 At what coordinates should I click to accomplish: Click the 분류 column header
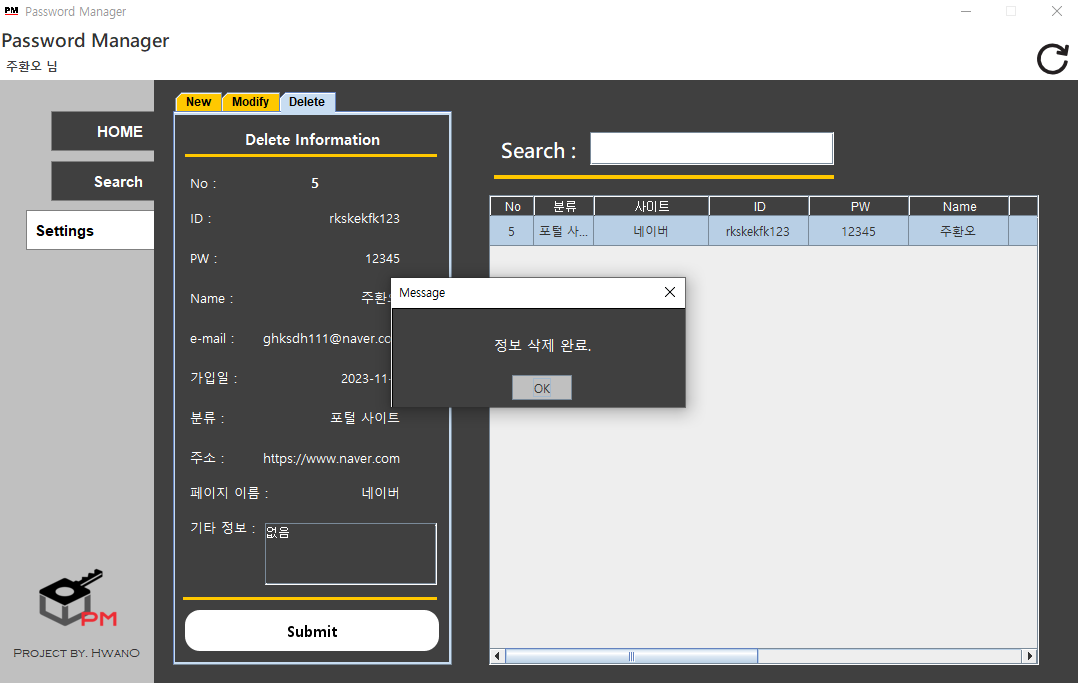[x=564, y=205]
